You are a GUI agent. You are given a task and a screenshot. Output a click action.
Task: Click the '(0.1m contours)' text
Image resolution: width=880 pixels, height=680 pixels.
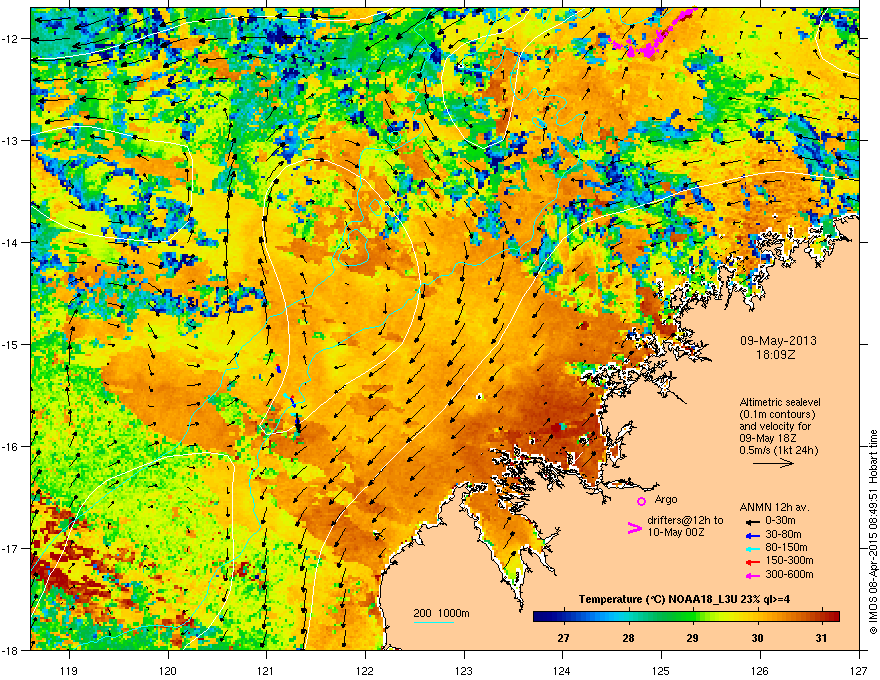click(x=777, y=415)
